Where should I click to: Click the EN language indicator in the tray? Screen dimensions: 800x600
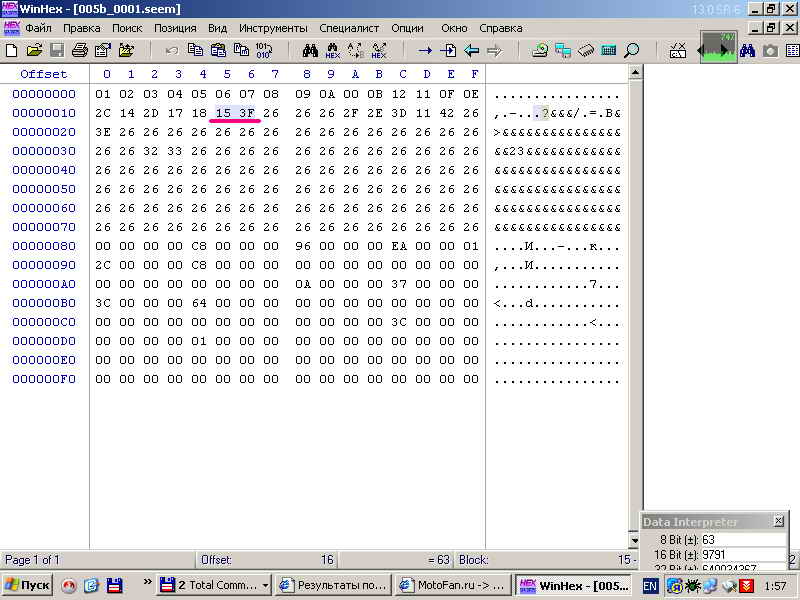pos(650,586)
